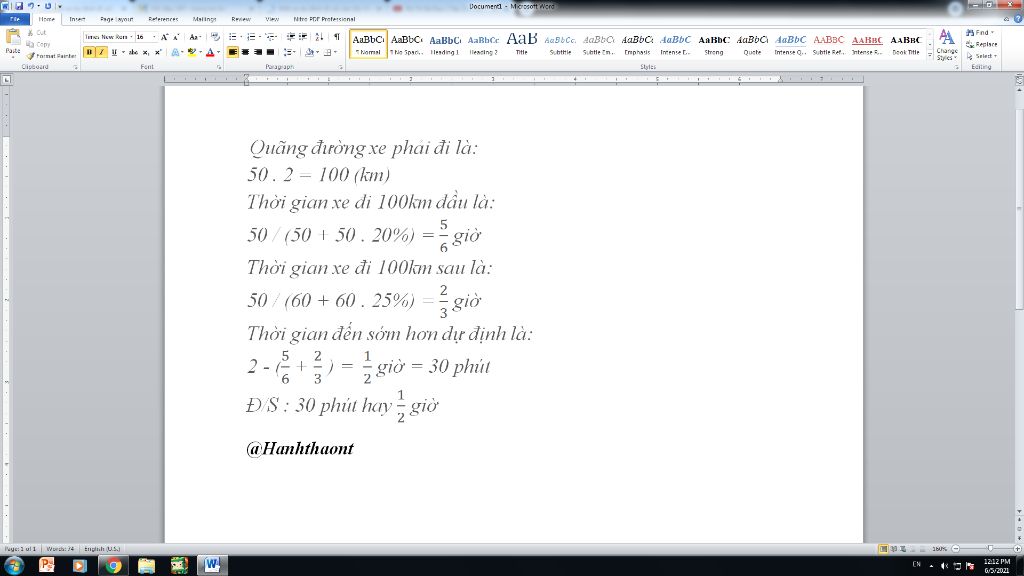1024x576 pixels.
Task: Open the Windows Start menu
Action: pos(14,566)
